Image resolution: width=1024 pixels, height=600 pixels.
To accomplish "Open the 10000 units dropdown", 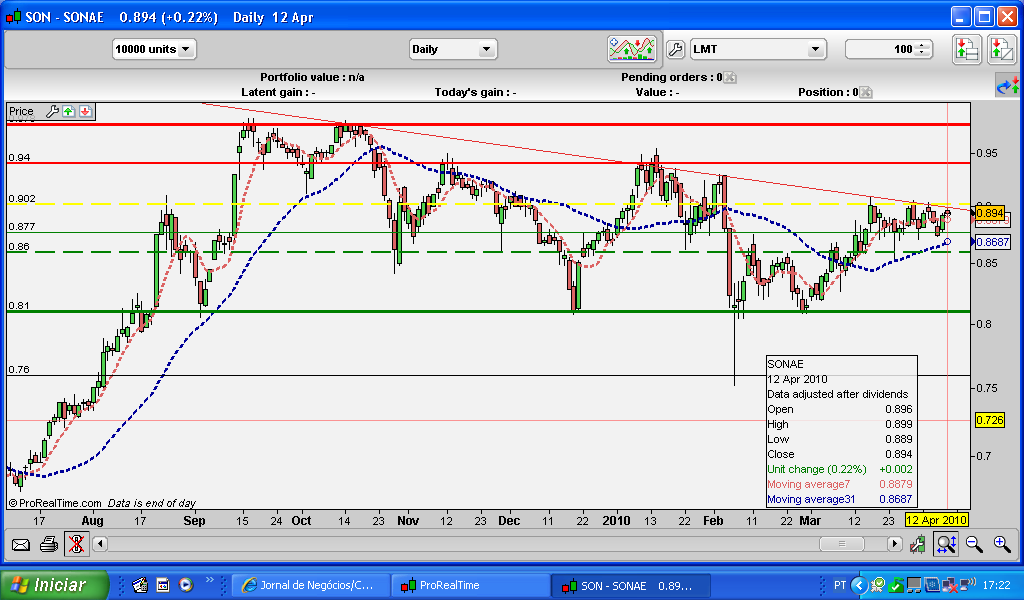I will click(x=154, y=49).
